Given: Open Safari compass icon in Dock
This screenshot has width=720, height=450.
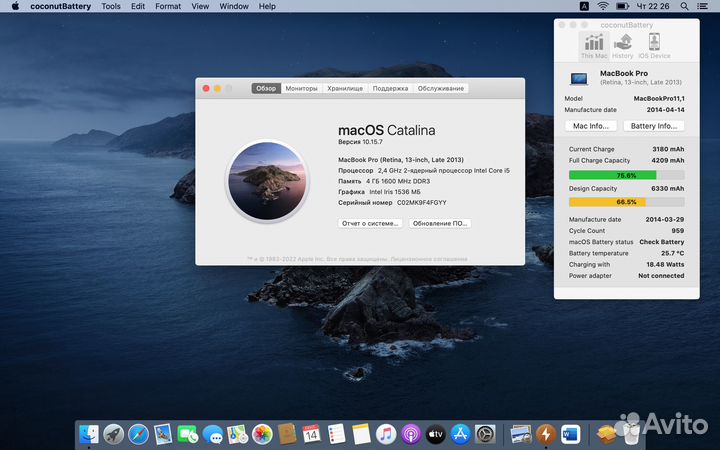Looking at the screenshot, I should click(138, 434).
